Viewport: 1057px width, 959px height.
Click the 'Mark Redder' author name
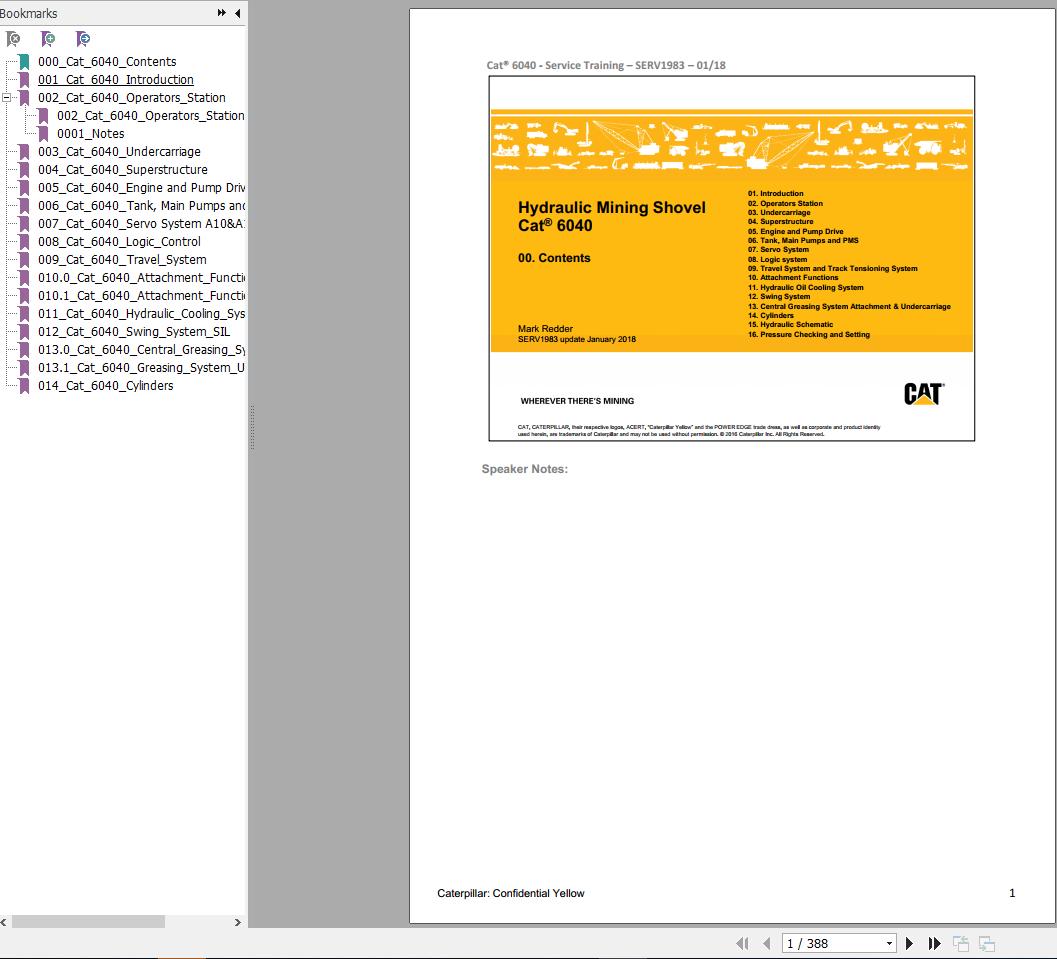(545, 329)
